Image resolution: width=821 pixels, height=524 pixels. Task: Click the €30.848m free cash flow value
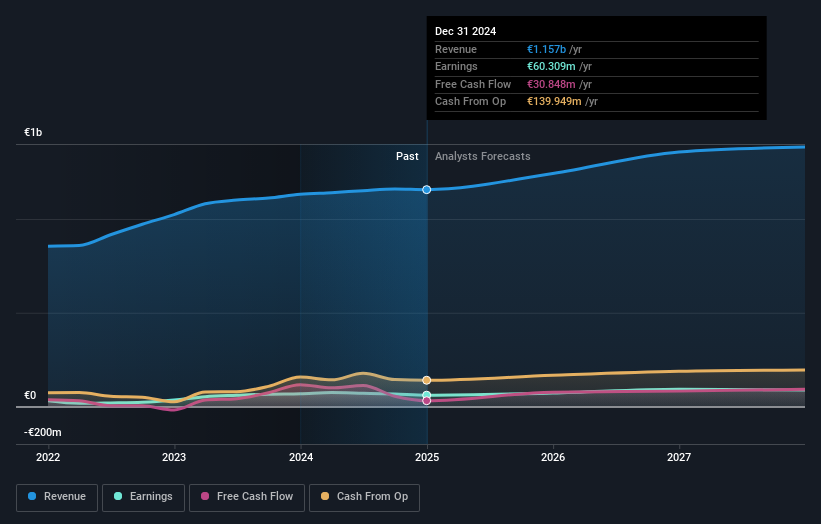coord(551,84)
